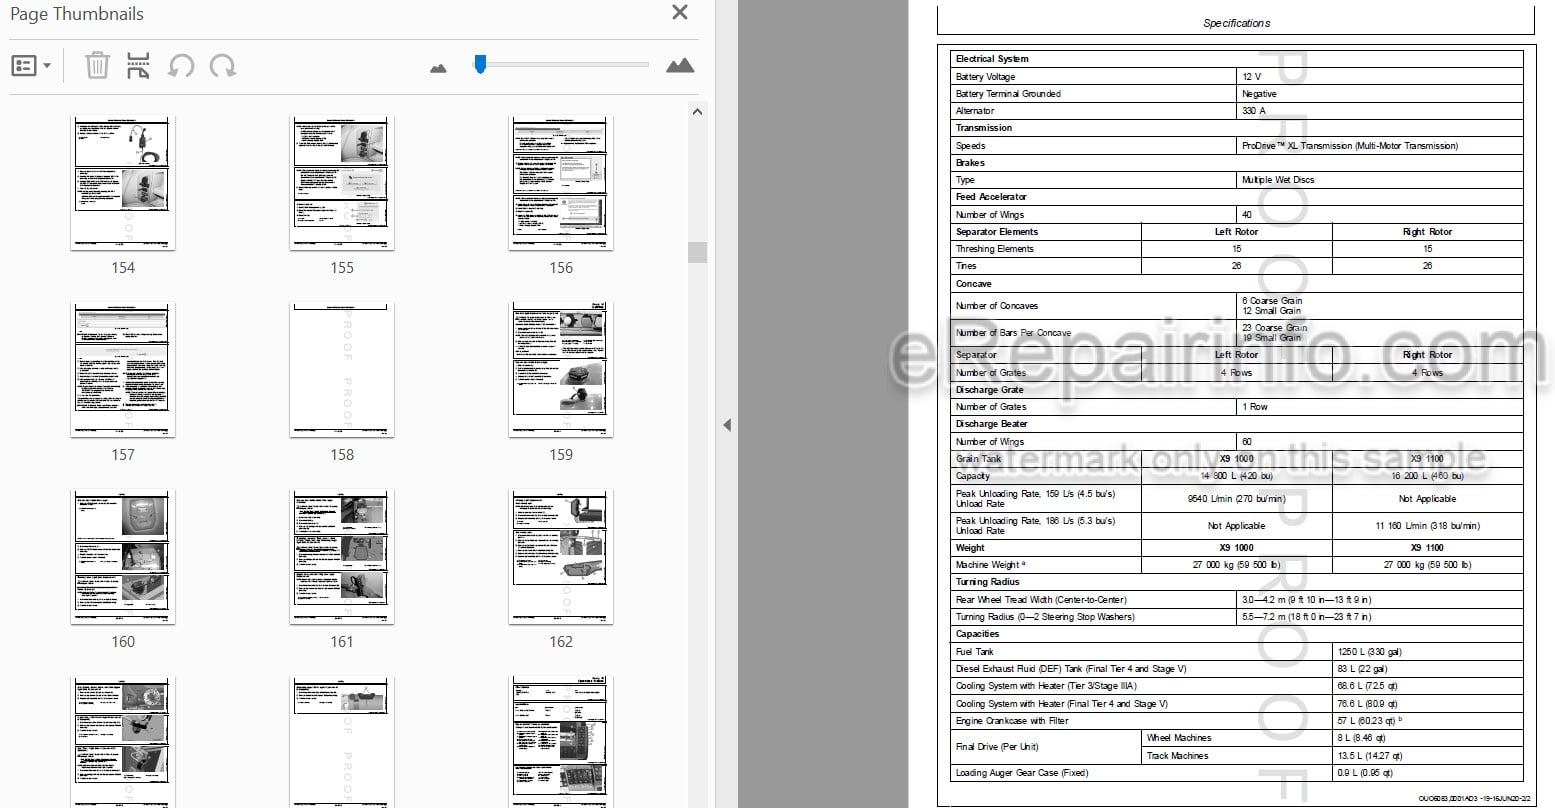Click the 'Not Applicable' cell under X9 1100
The width and height of the screenshot is (1555, 808).
click(1427, 499)
